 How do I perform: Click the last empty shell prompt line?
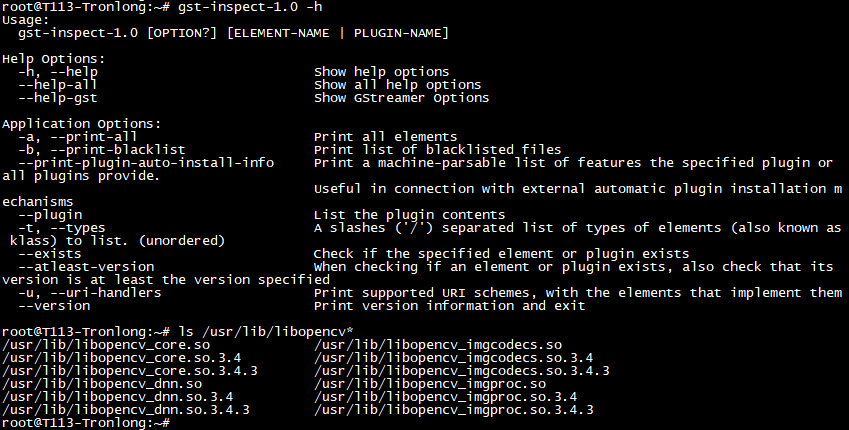[x=87, y=423]
